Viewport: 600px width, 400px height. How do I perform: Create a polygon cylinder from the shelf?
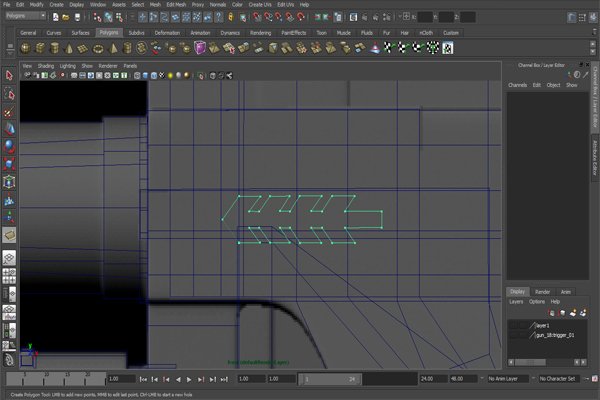point(54,48)
